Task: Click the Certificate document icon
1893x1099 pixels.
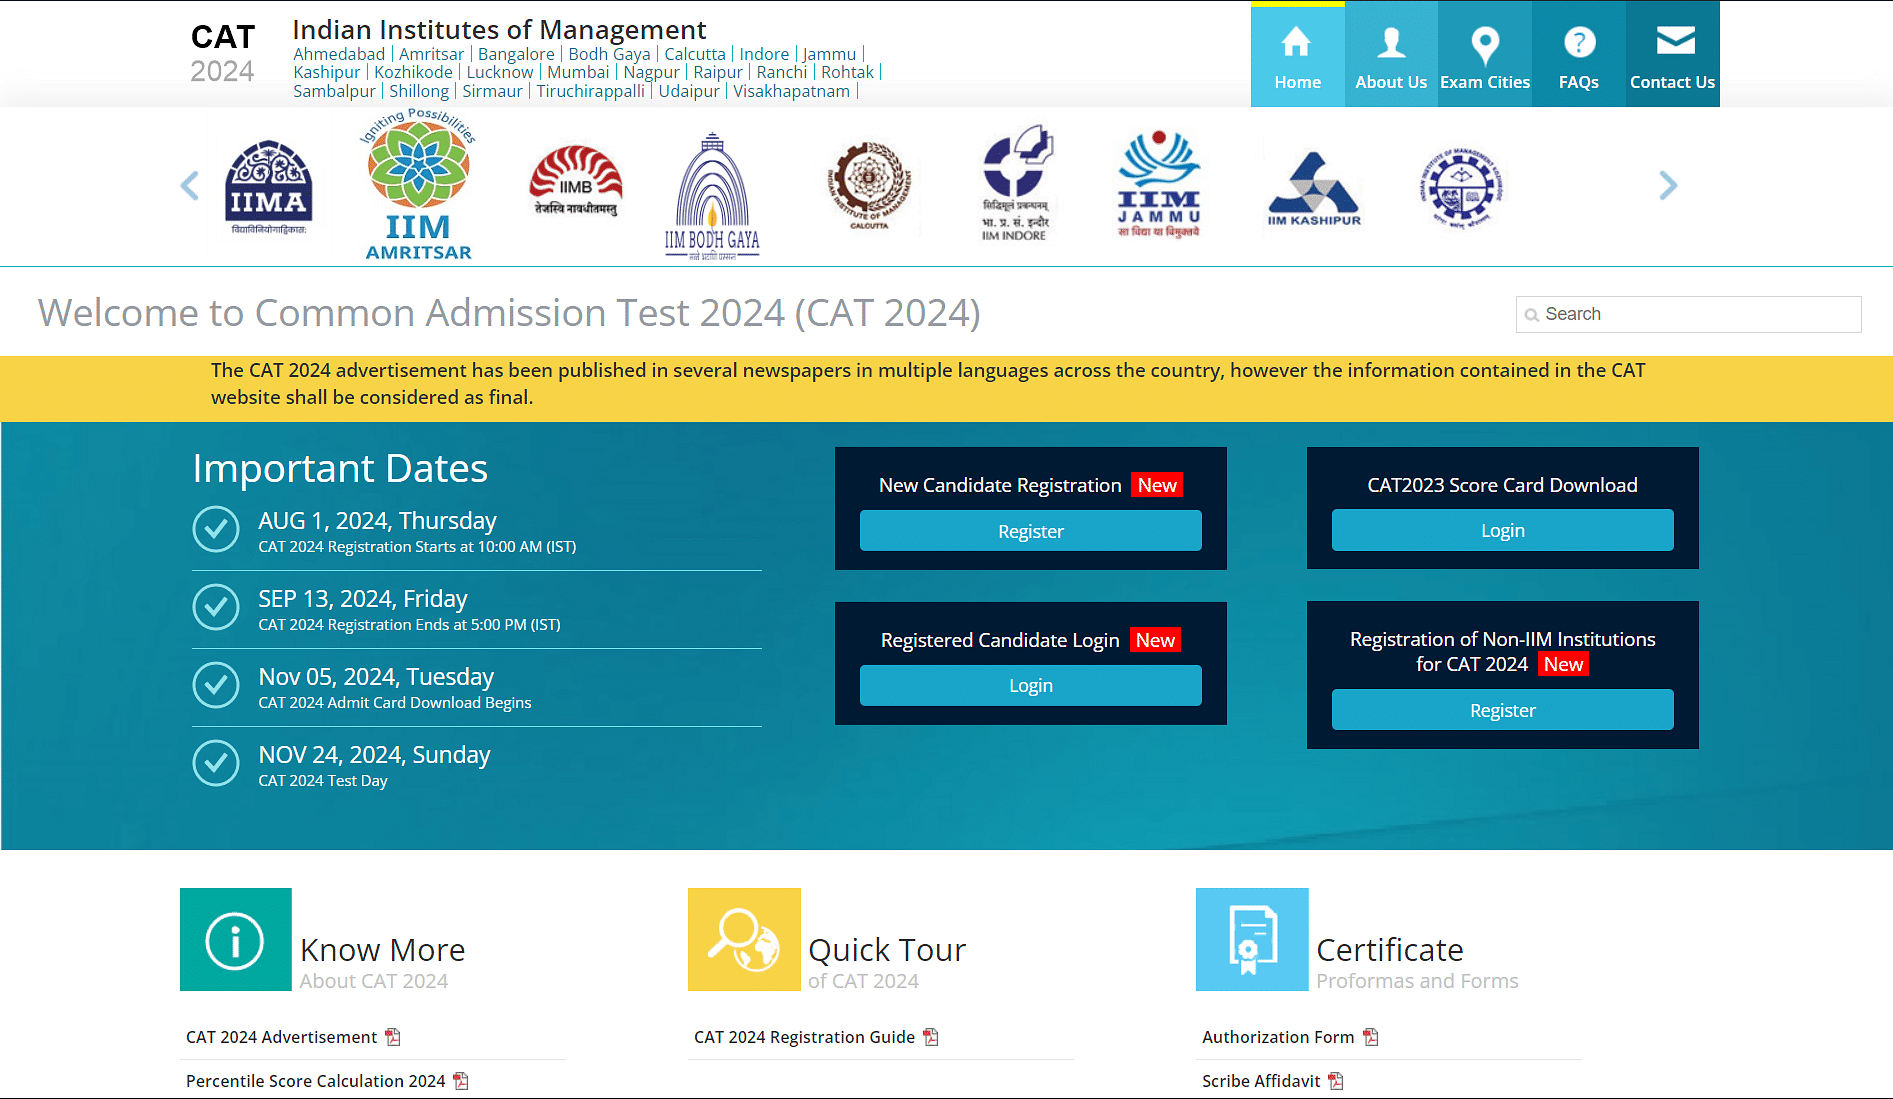Action: coord(1252,940)
